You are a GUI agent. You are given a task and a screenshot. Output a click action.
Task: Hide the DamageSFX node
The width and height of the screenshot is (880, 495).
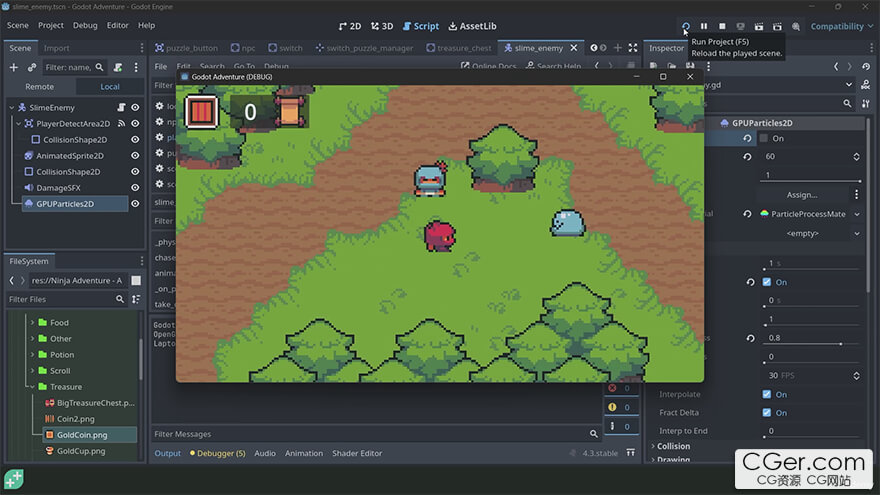[x=135, y=187]
